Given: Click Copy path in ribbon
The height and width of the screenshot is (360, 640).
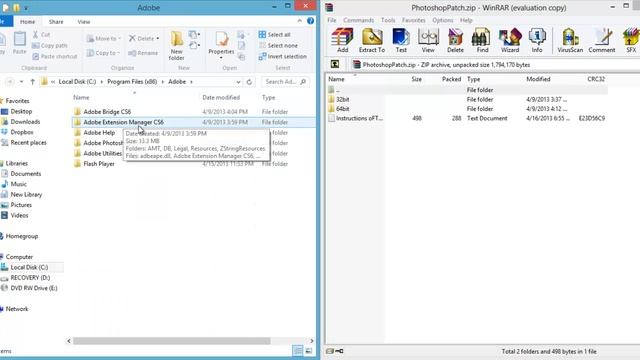Looking at the screenshot, I should pos(50,45).
